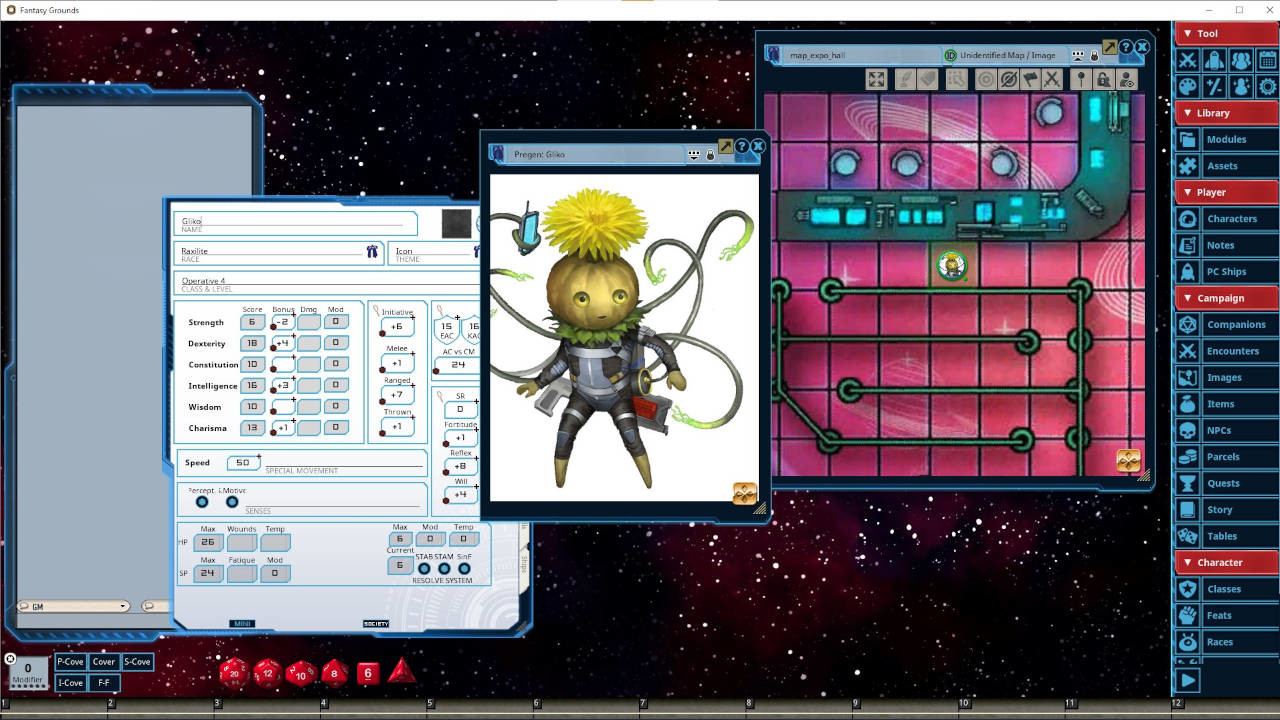Open the share menu on map window header

pyautogui.click(x=1078, y=55)
